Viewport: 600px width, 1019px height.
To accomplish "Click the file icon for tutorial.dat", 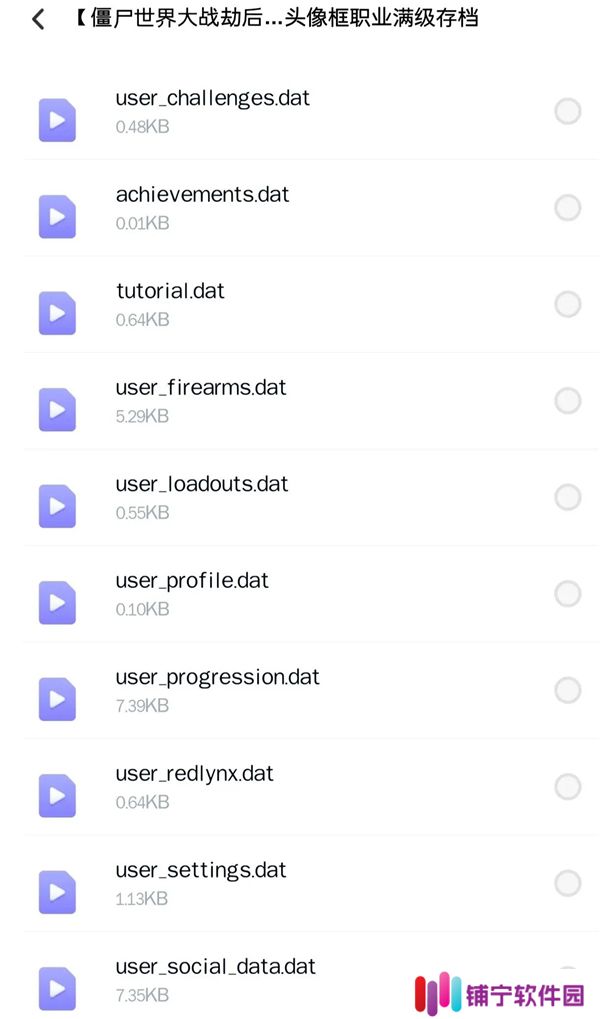I will (57, 313).
